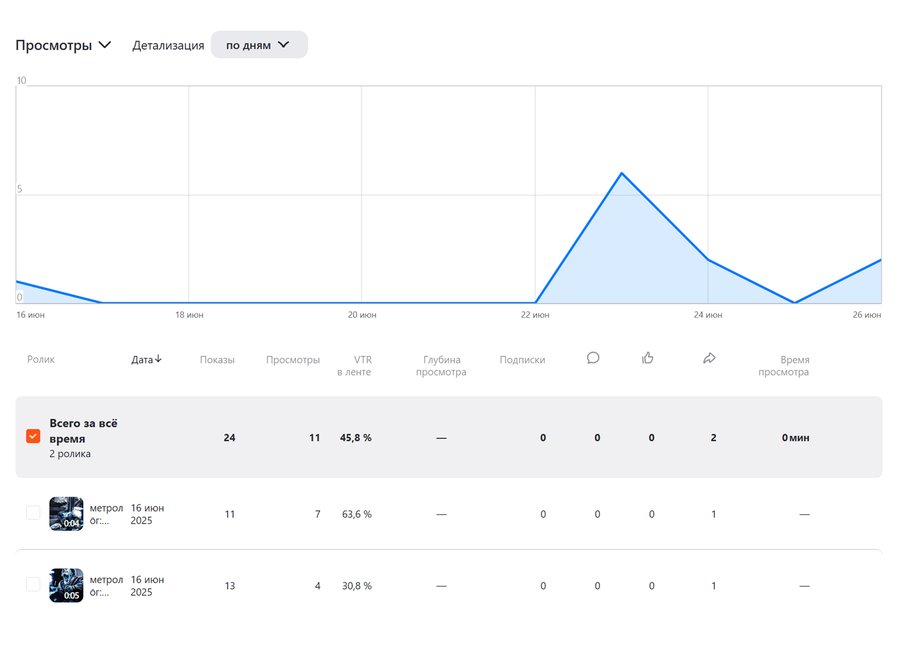Sort by the Показы column header

(217, 360)
